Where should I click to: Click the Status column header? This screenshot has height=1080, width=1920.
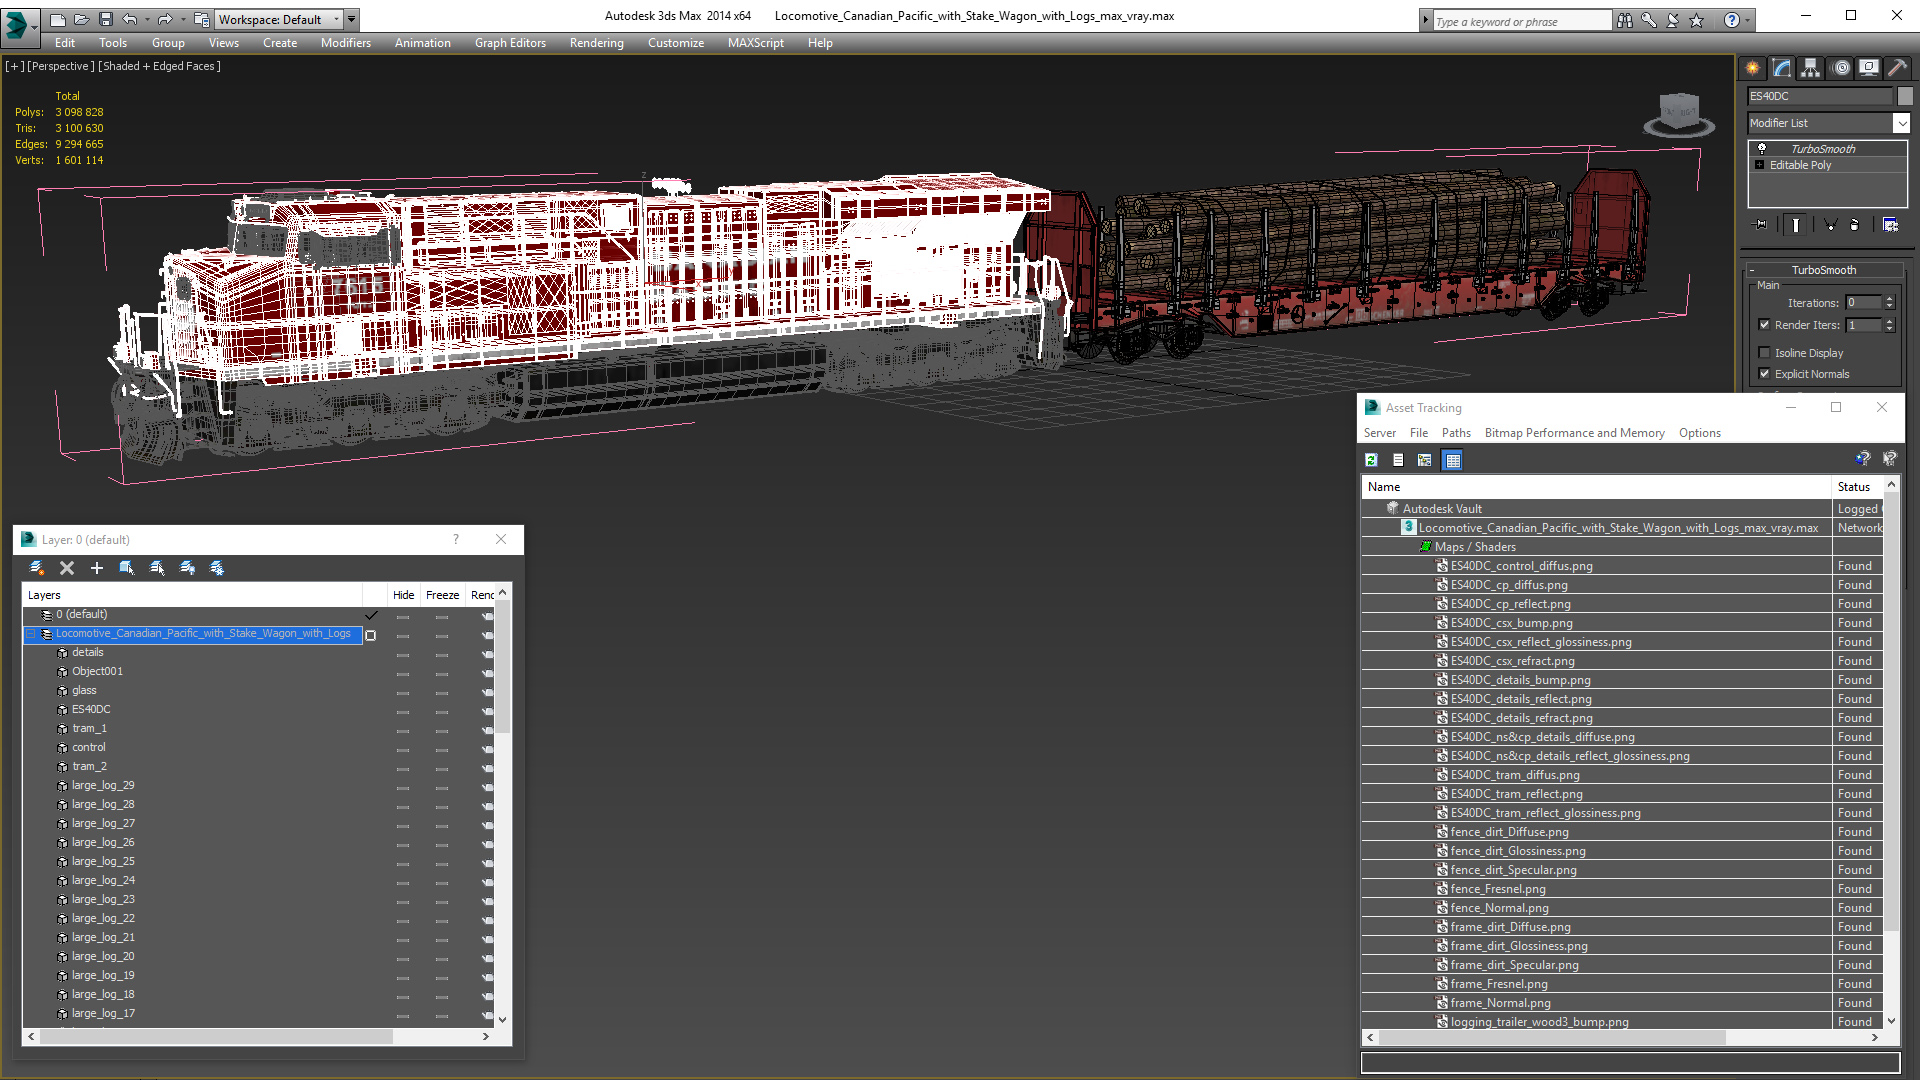tap(1858, 487)
